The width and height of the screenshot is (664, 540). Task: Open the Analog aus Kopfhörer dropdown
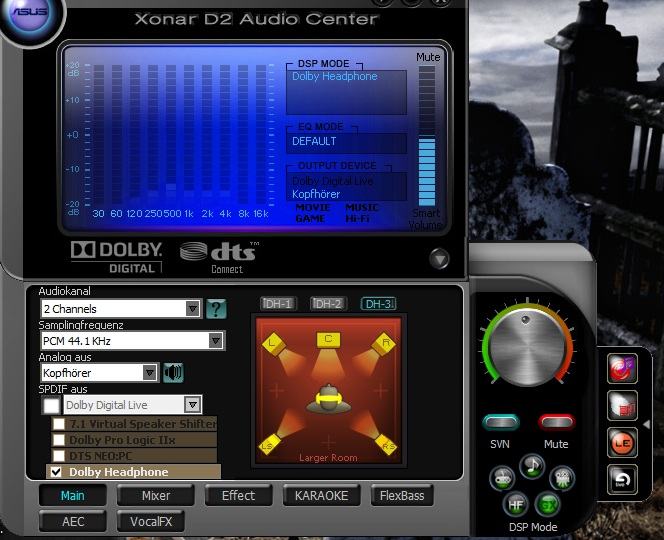(100, 373)
